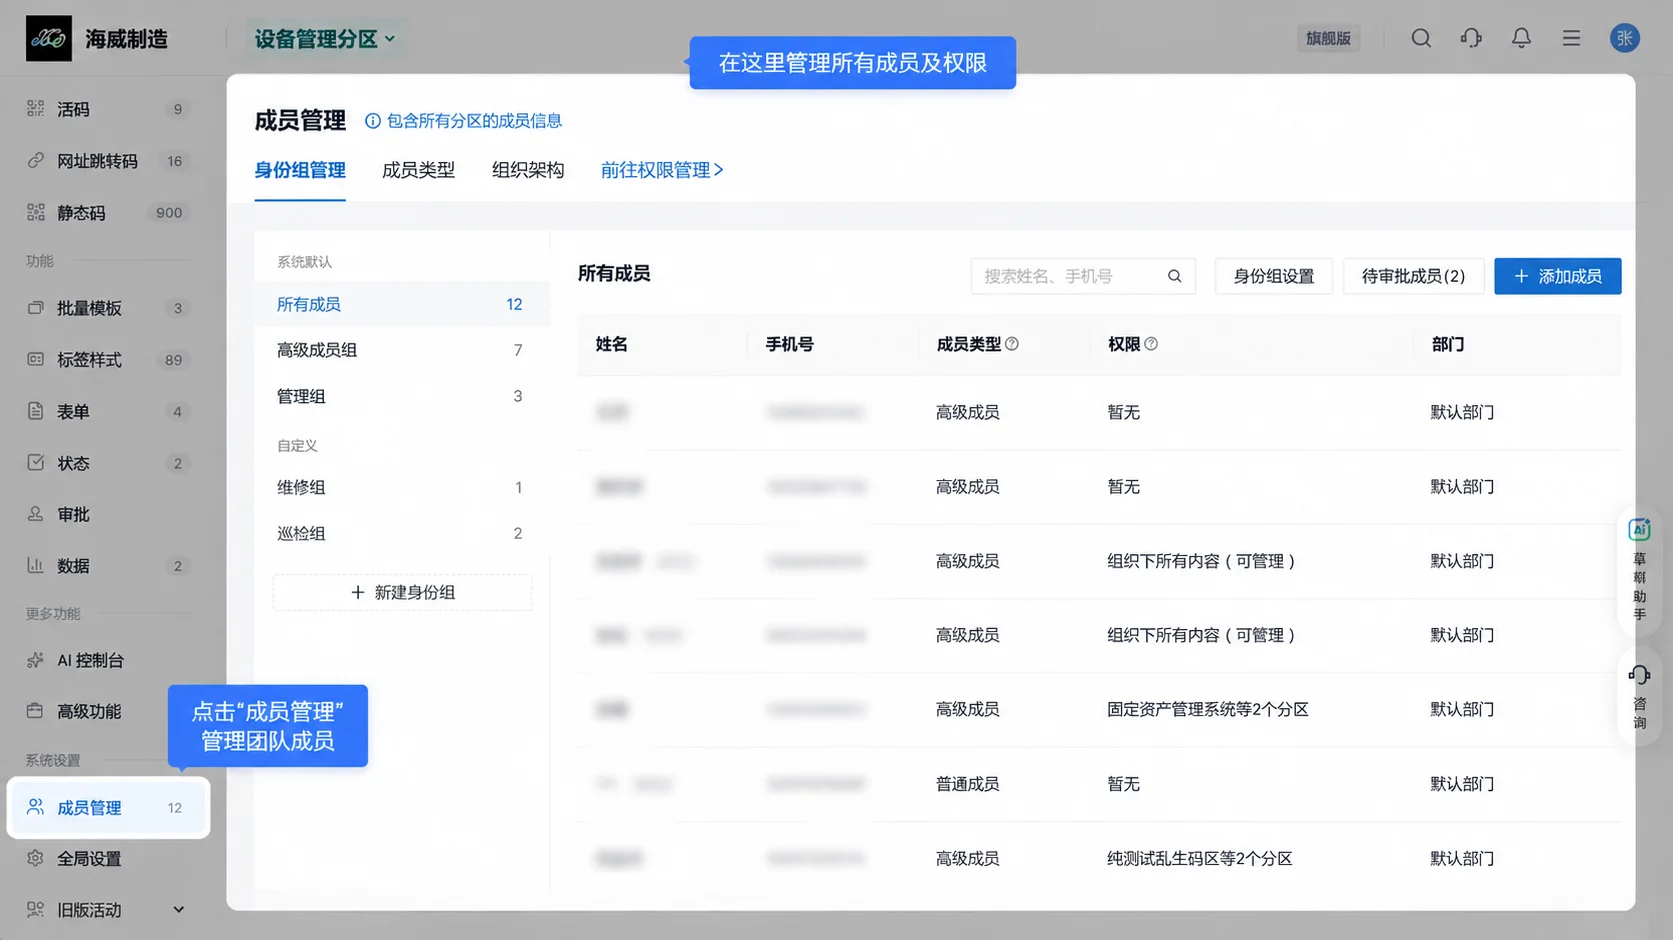Switch to the 组织架构 tab
Viewport: 1673px width, 940px height.
coord(528,170)
